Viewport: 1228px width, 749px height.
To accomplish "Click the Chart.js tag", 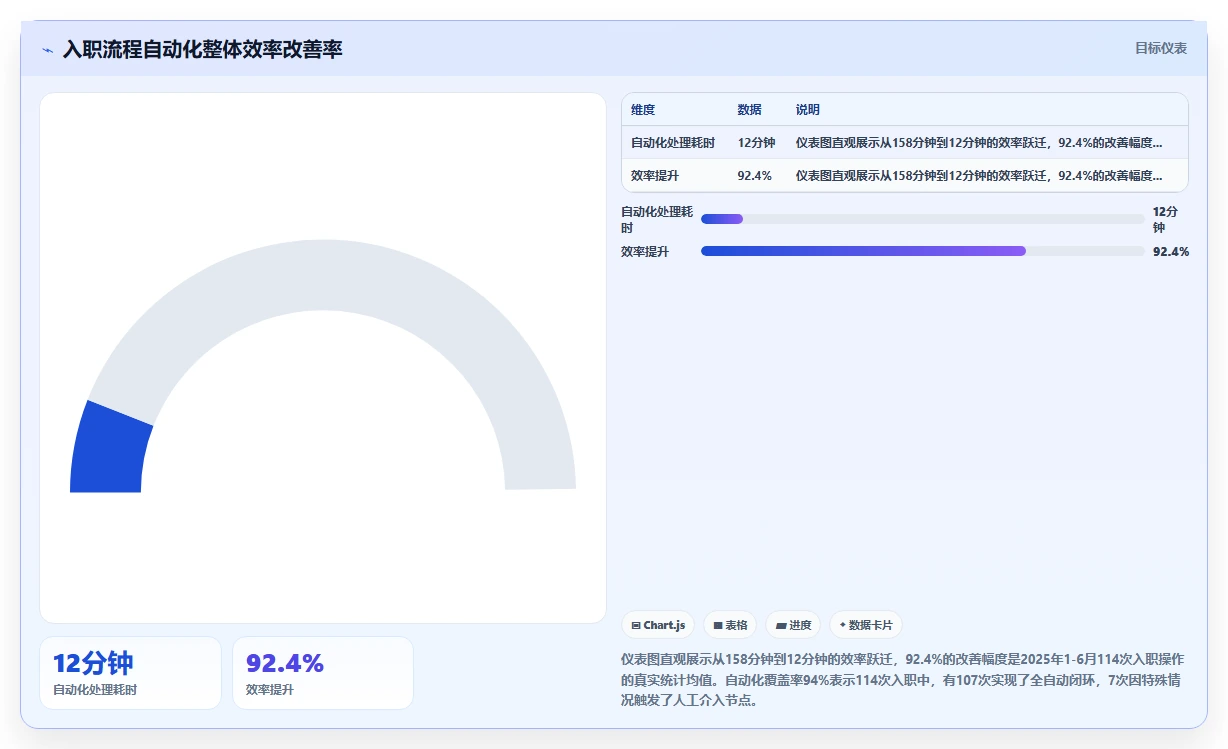I will [x=658, y=625].
